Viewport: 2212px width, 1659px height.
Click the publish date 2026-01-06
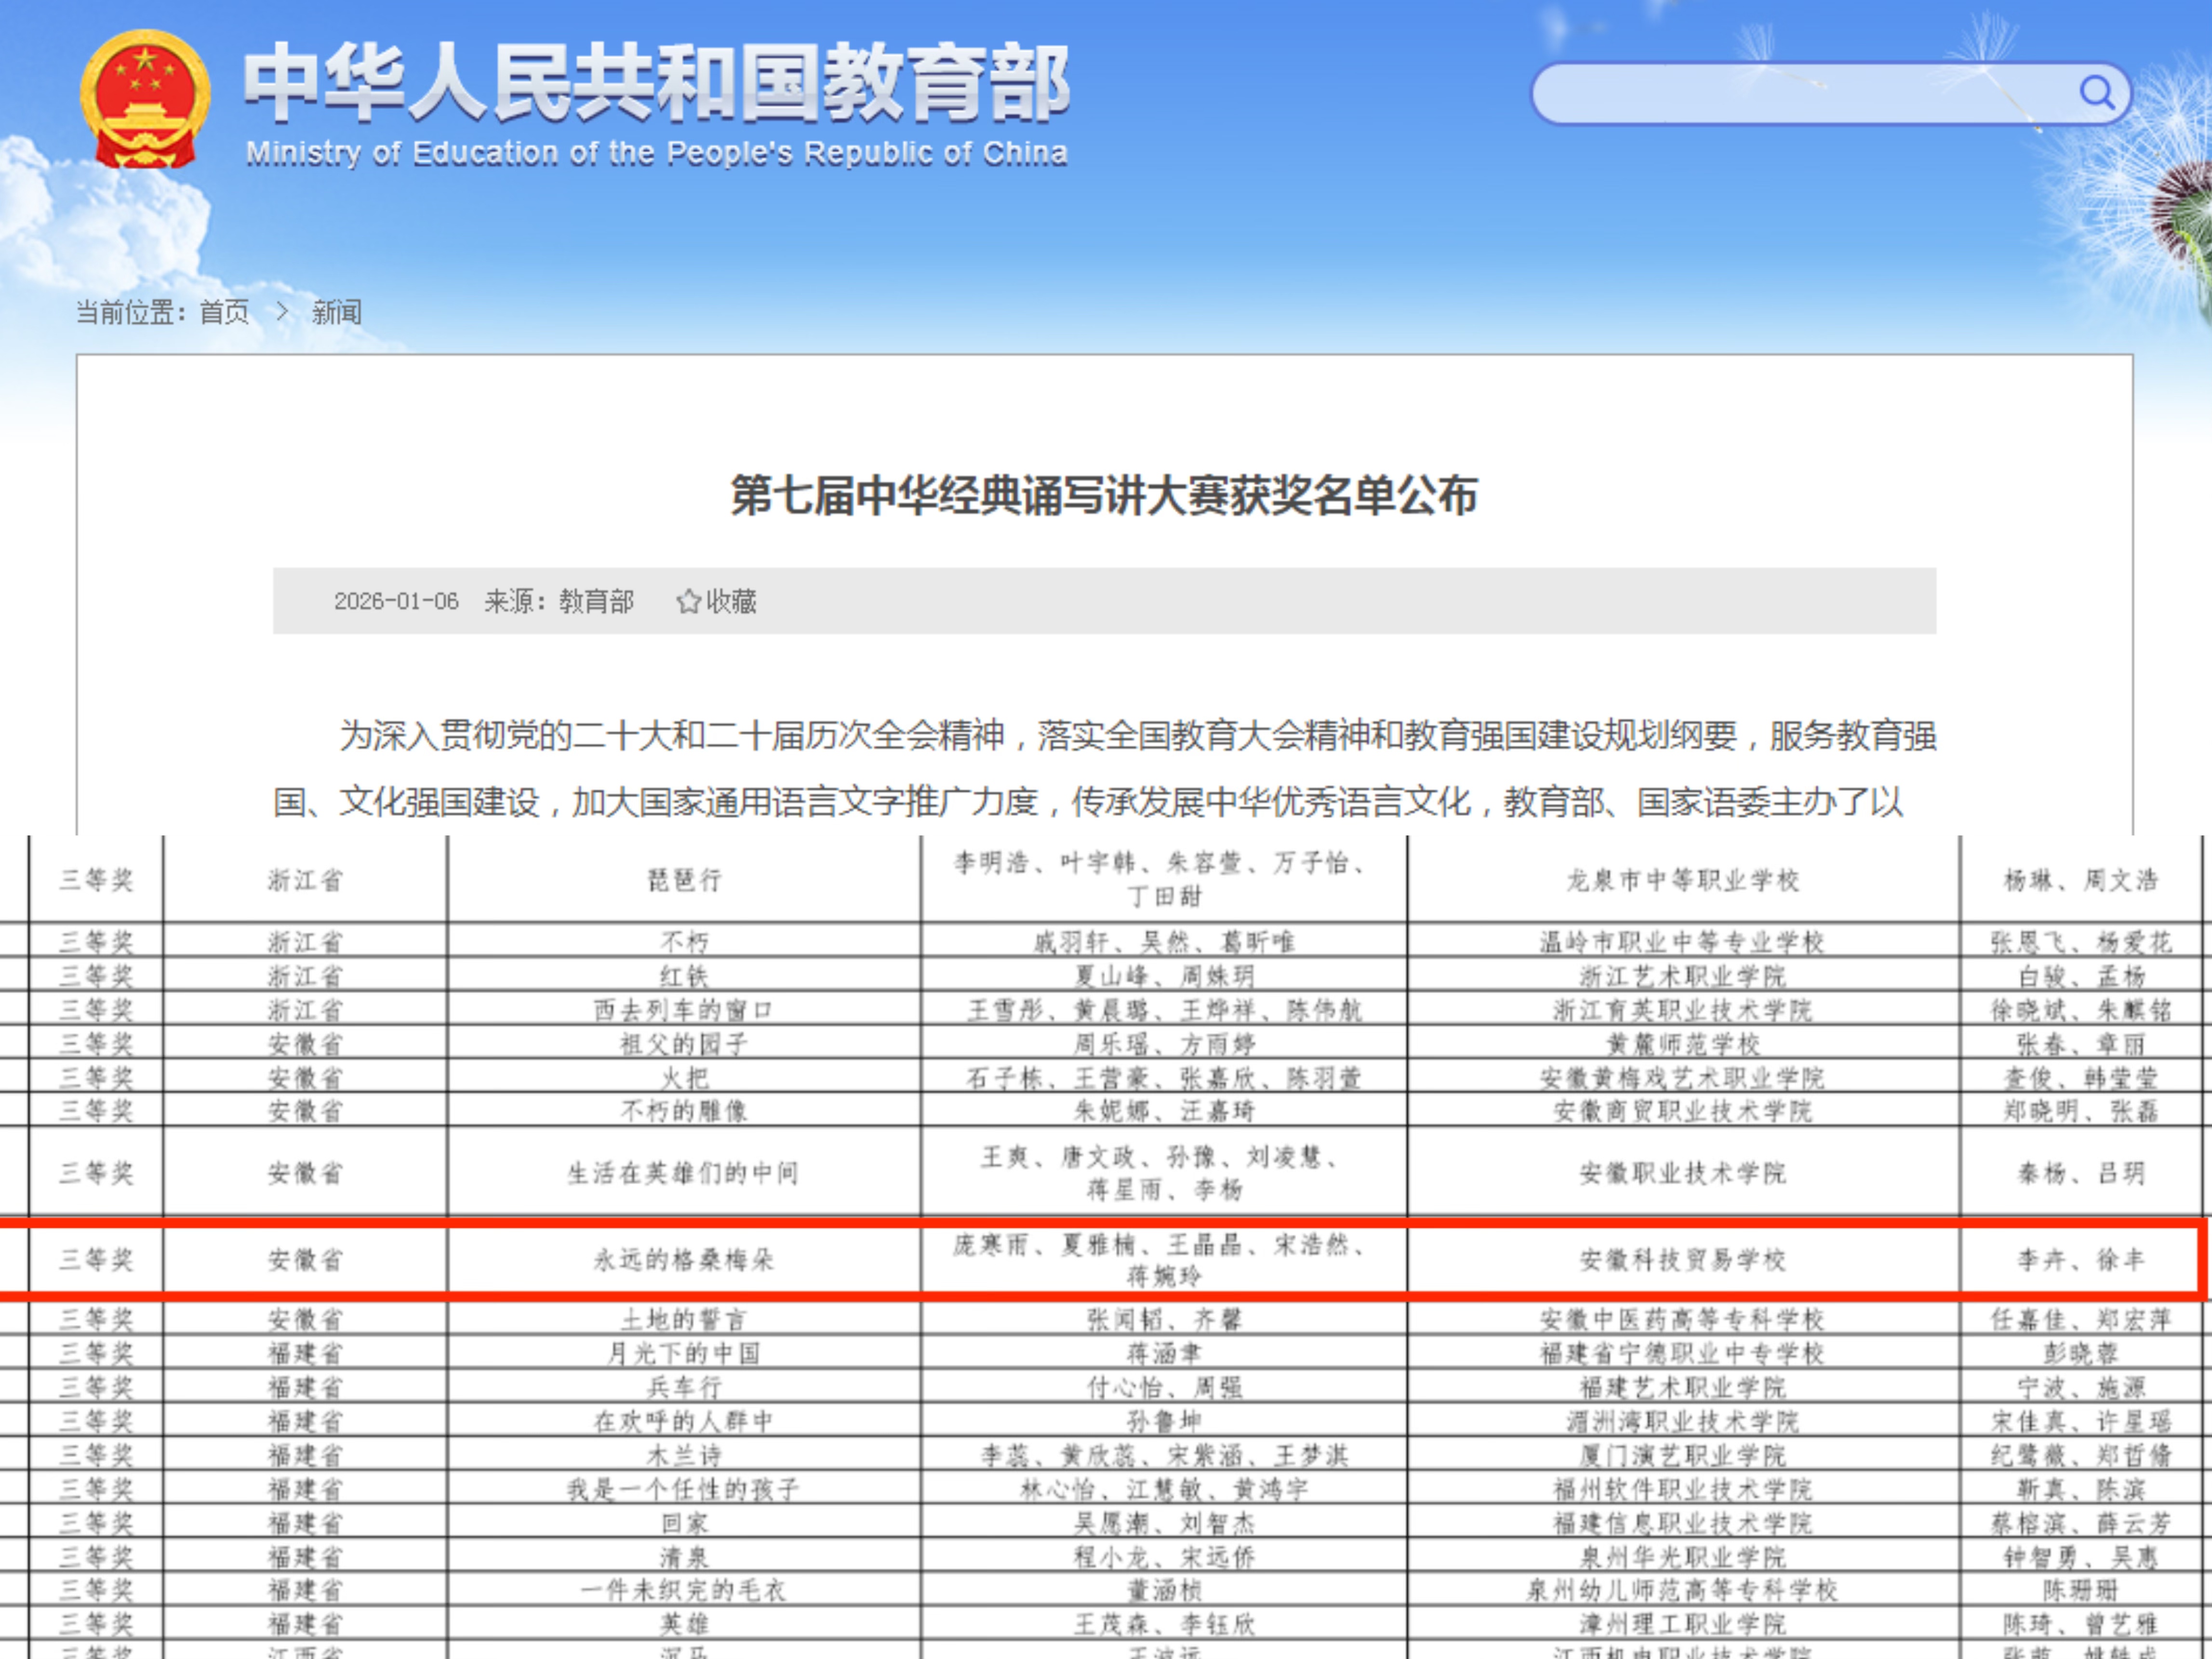pos(396,601)
